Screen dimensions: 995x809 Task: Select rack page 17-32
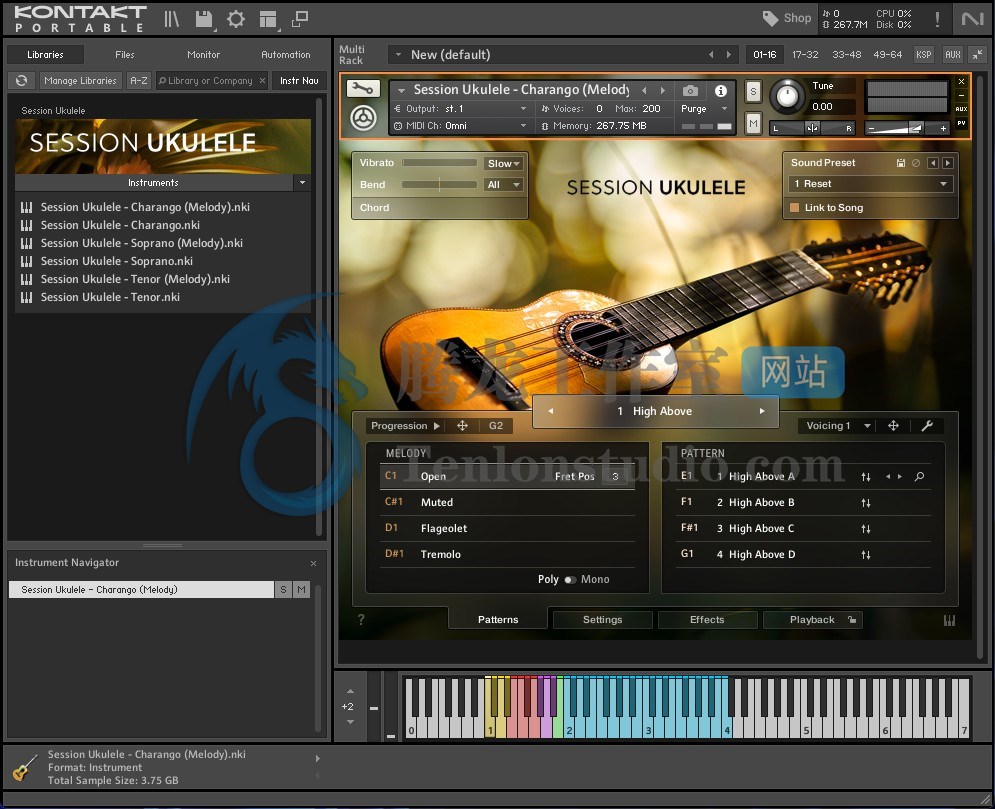pos(805,55)
